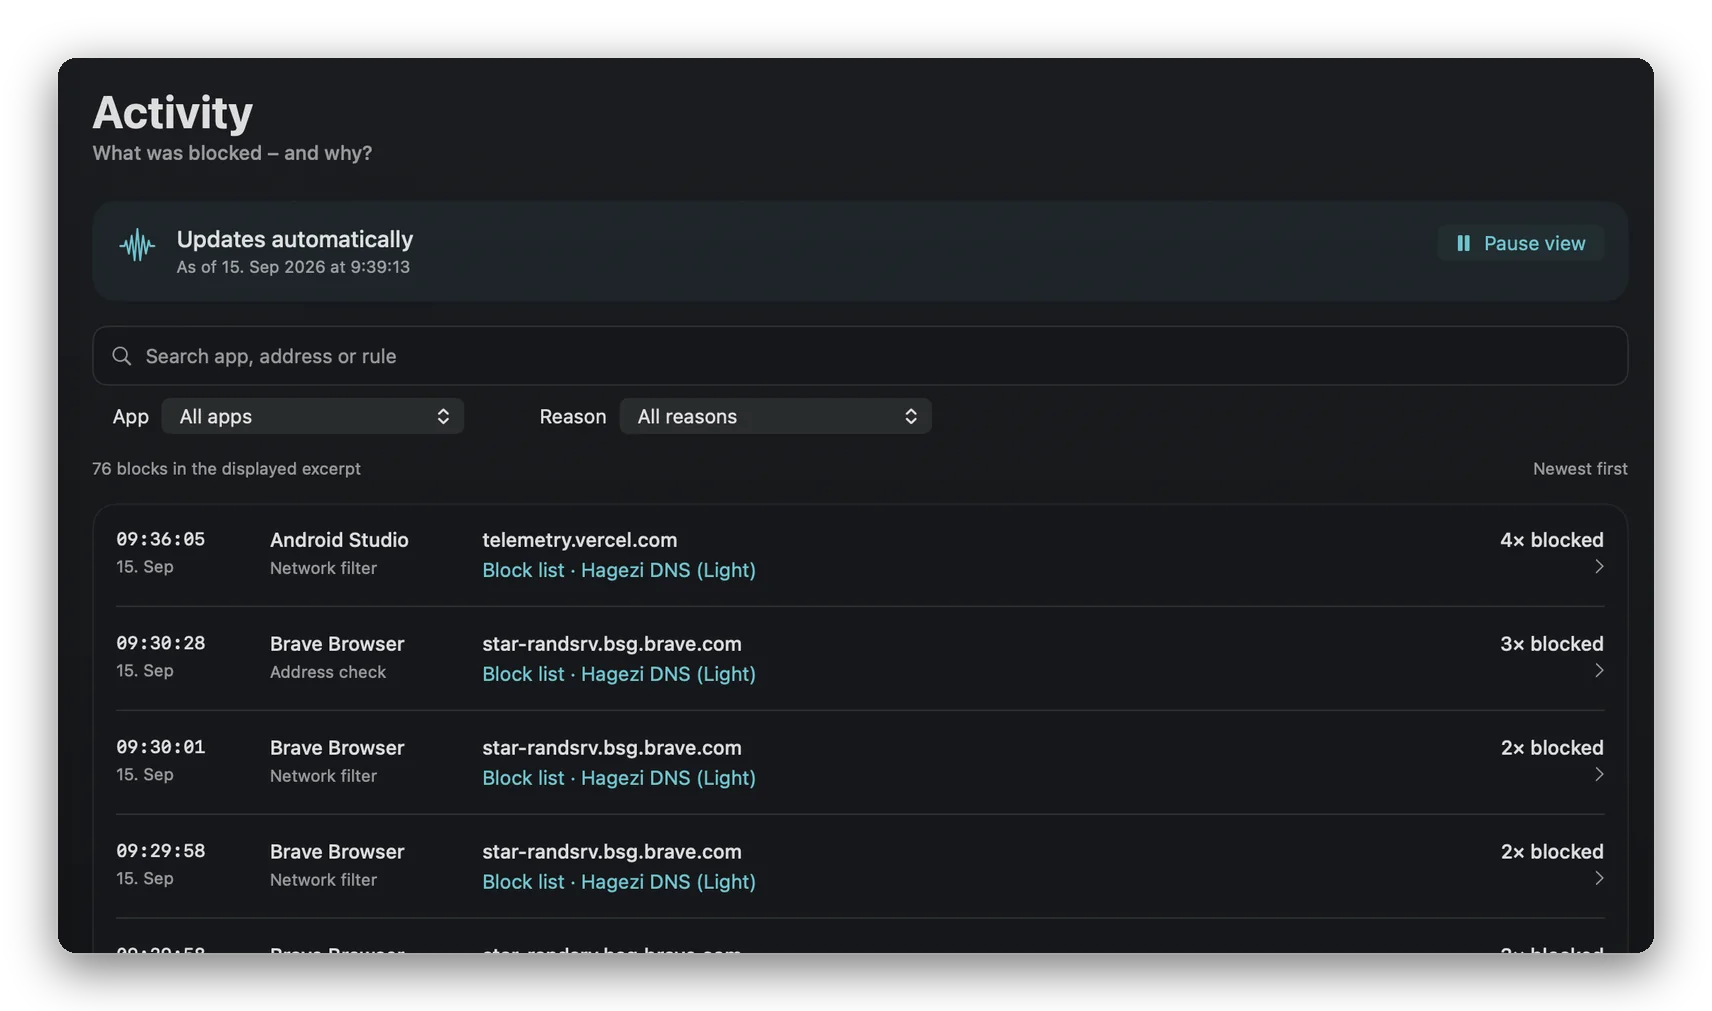Image resolution: width=1712 pixels, height=1011 pixels.
Task: Expand the 09:36:05 Android Studio entry chevron
Action: coord(1599,567)
